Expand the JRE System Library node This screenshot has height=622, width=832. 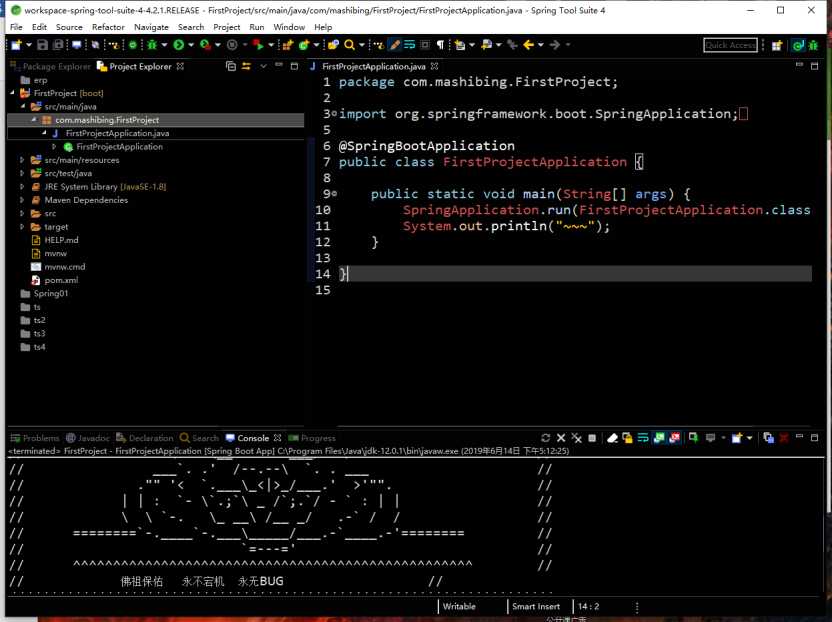[22, 187]
